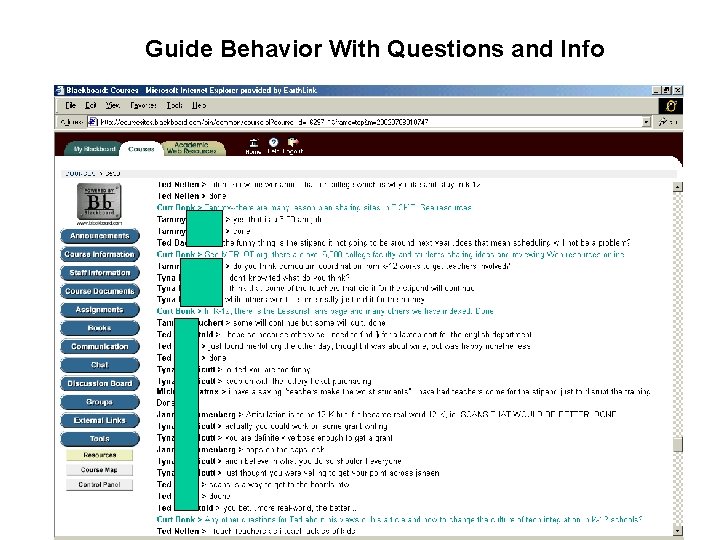This screenshot has width=720, height=540.
Task: Click chat line about stipend not around next year
Action: [x=394, y=242]
